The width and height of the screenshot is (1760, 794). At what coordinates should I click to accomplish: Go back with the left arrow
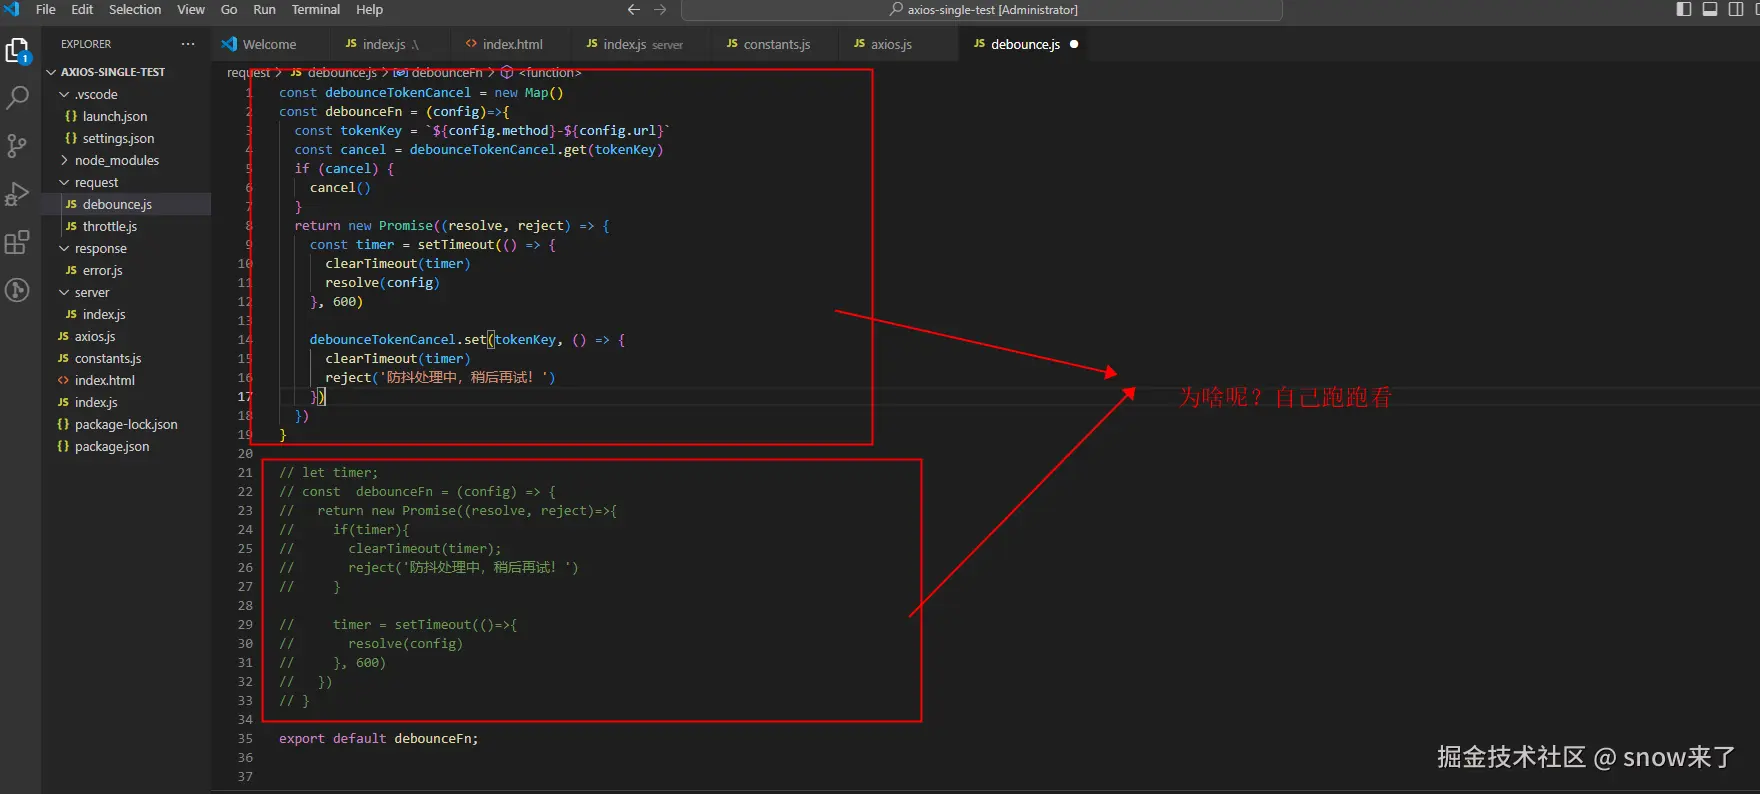pos(633,10)
